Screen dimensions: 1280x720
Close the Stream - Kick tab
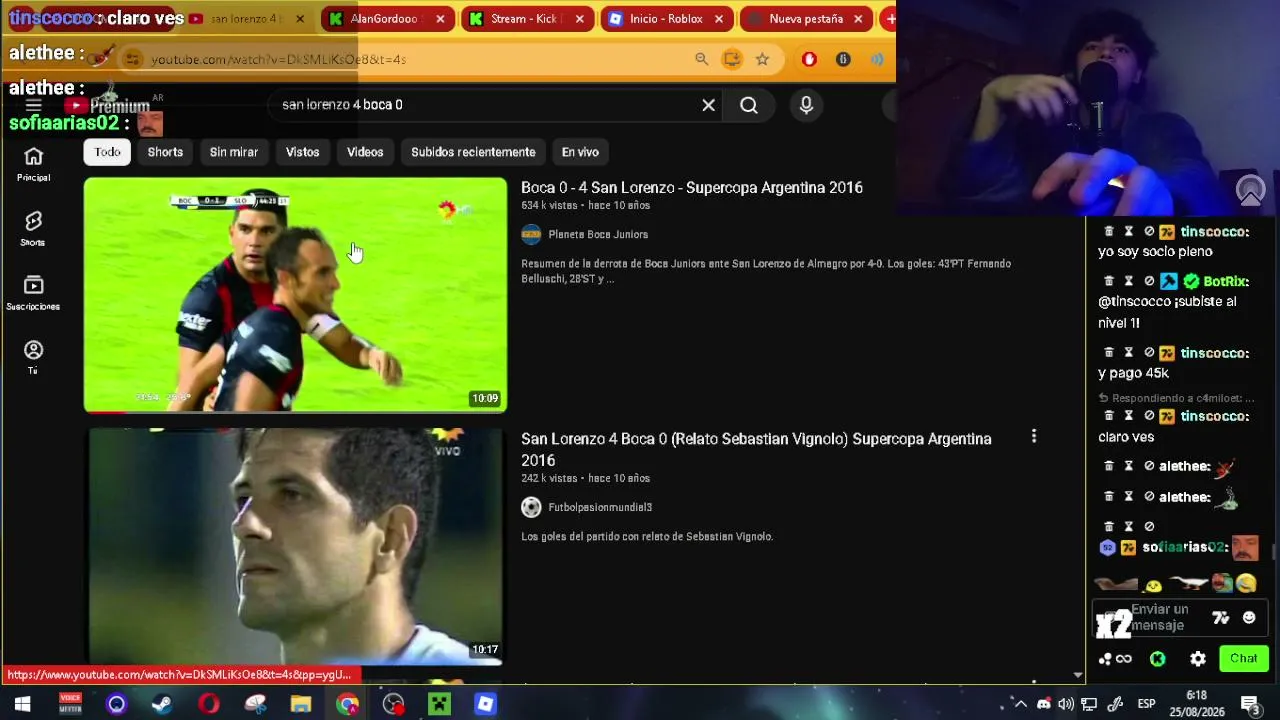tap(579, 19)
